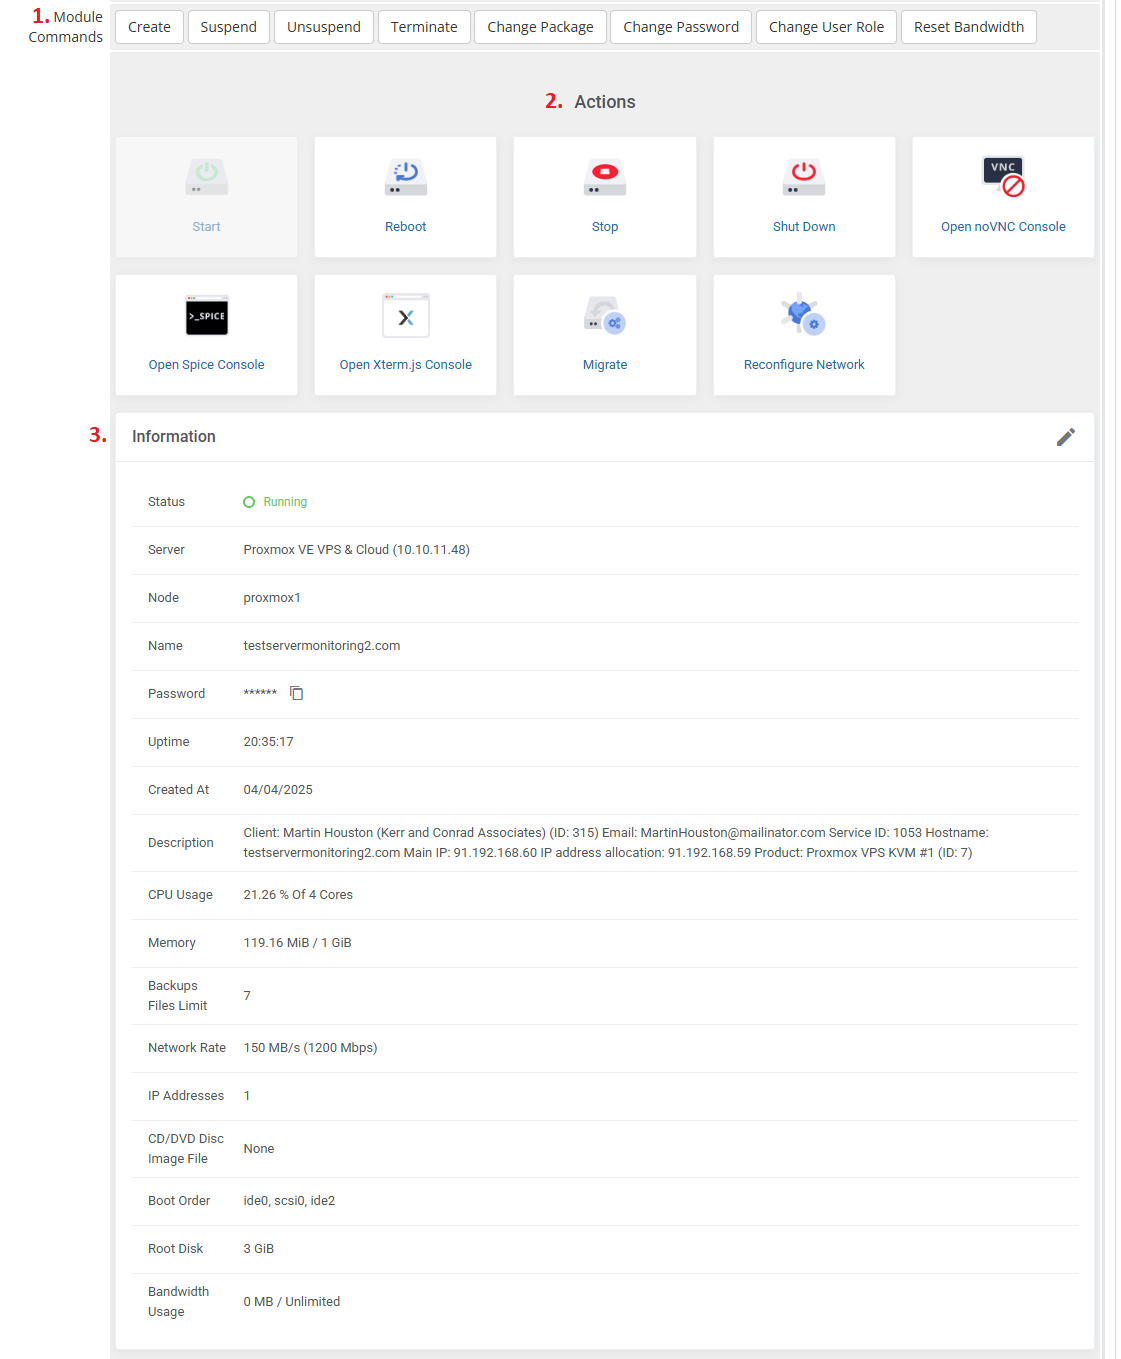Image resolution: width=1121 pixels, height=1359 pixels.
Task: Click the uptime value 20:35:17
Action: (x=268, y=742)
